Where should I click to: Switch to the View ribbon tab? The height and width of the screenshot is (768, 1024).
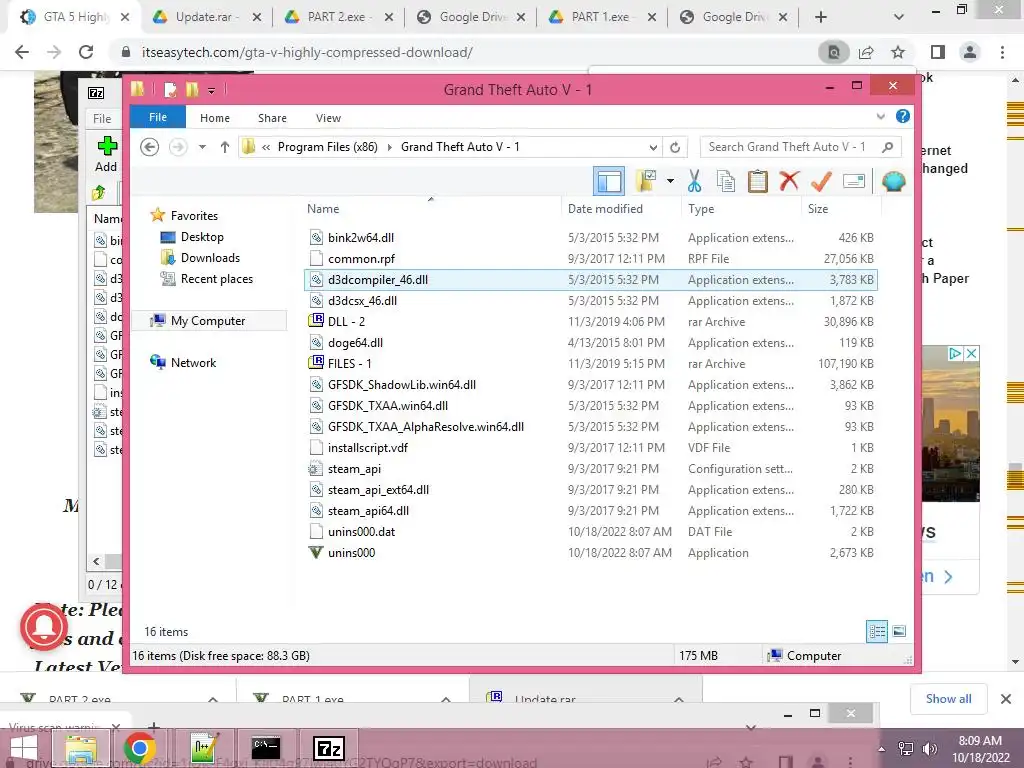click(328, 118)
